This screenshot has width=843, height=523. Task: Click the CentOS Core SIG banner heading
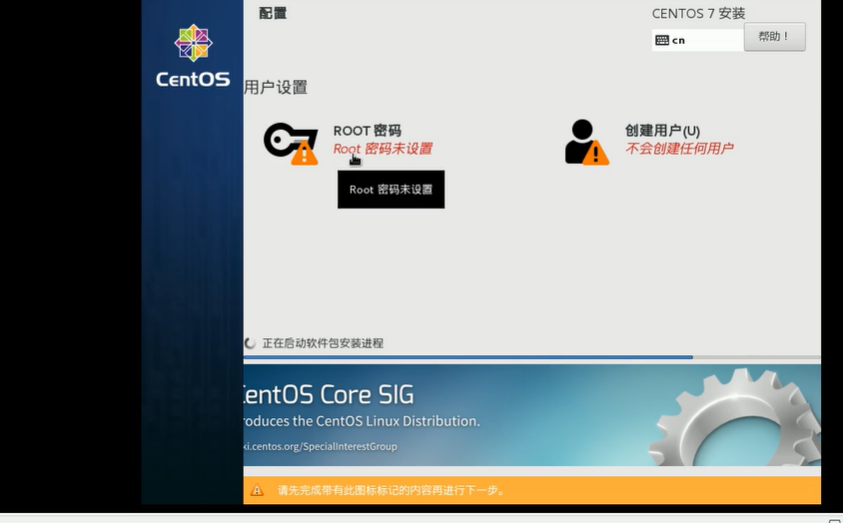(328, 395)
